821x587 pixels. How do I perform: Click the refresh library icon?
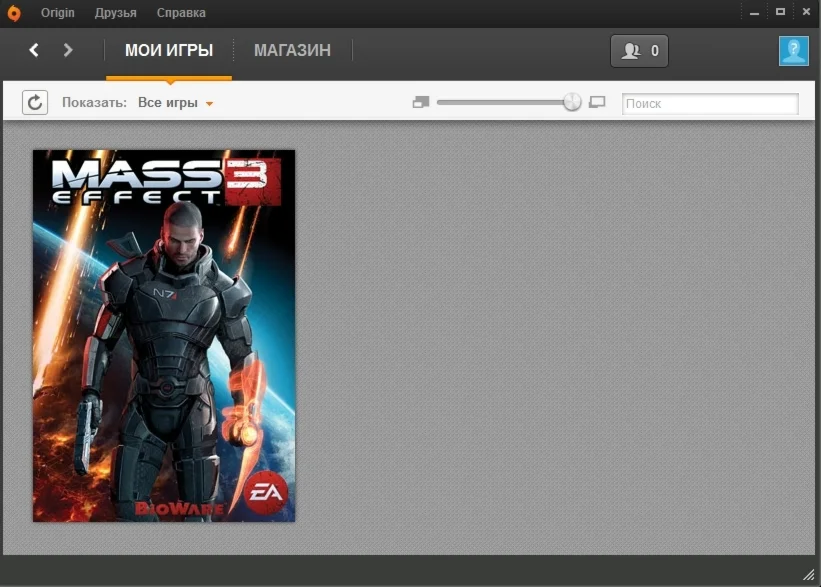tap(35, 101)
